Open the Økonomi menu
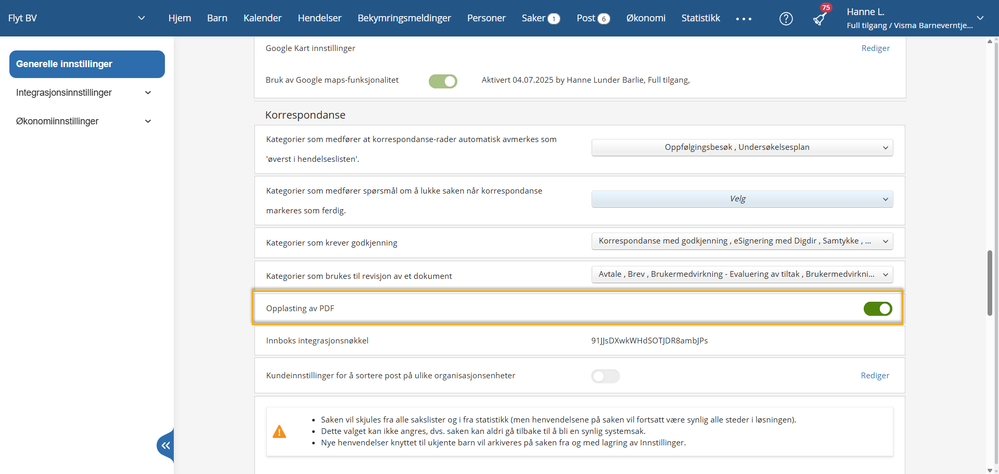Screen dimensions: 999x474 pyautogui.click(x=646, y=18)
